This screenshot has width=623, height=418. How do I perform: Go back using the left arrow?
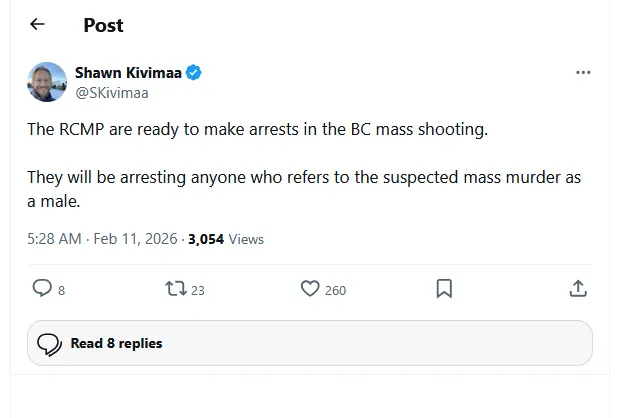37,24
